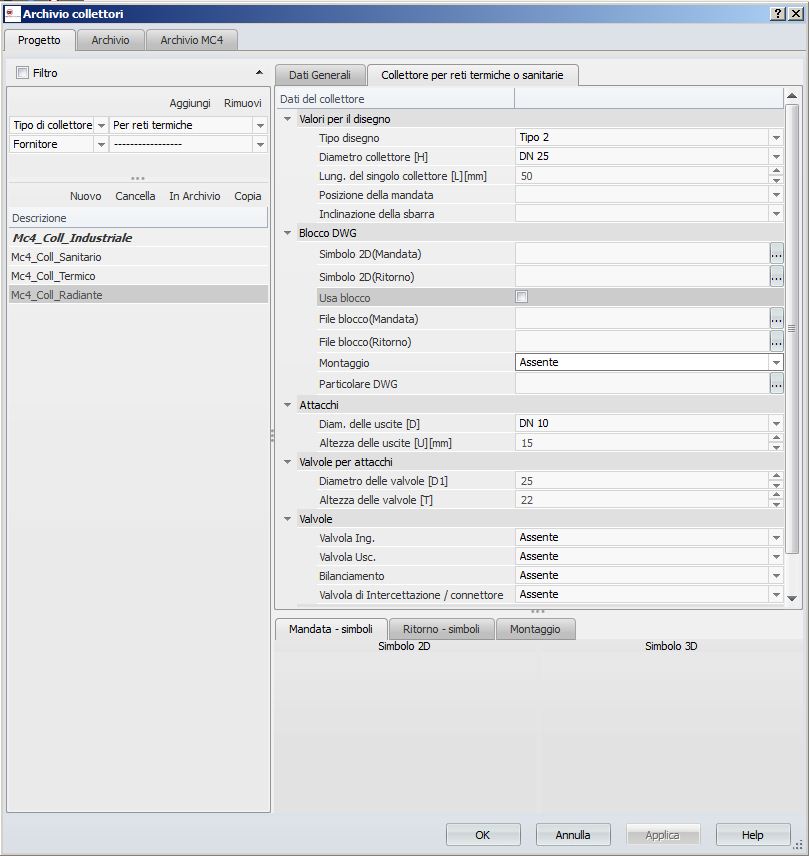Viewport: 809px width, 856px height.
Task: Toggle the Usa blocco checkbox
Action: pyautogui.click(x=521, y=297)
